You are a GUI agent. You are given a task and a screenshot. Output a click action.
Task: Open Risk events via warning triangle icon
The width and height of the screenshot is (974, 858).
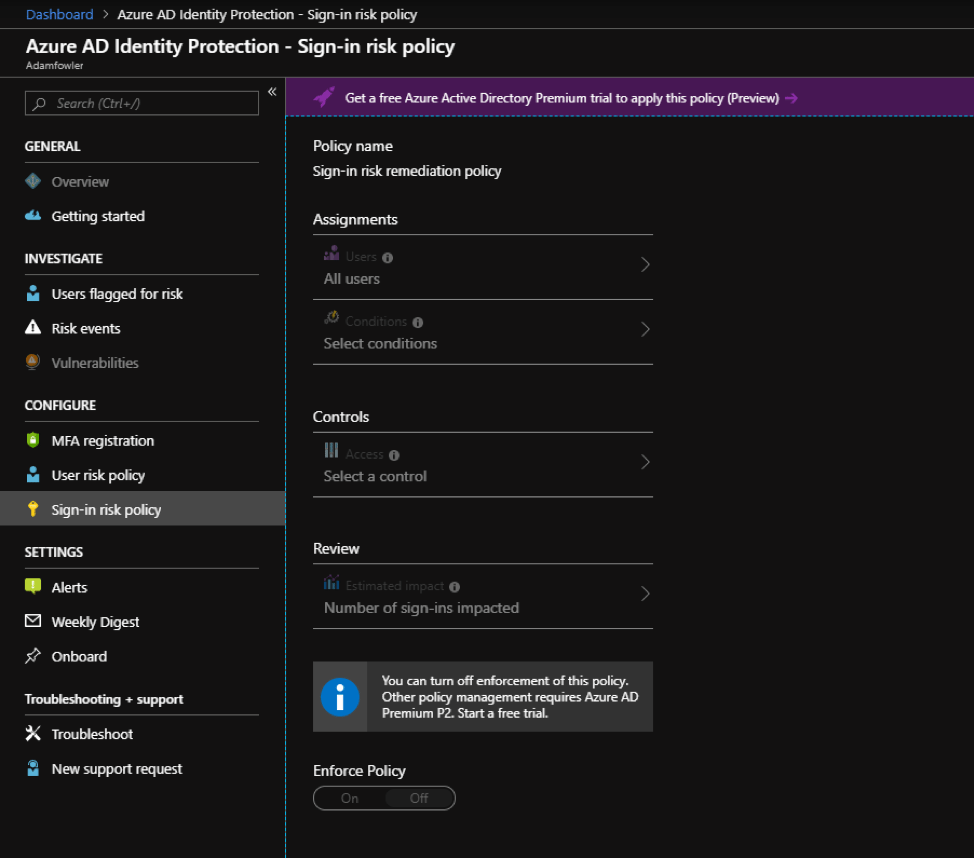click(x=33, y=328)
